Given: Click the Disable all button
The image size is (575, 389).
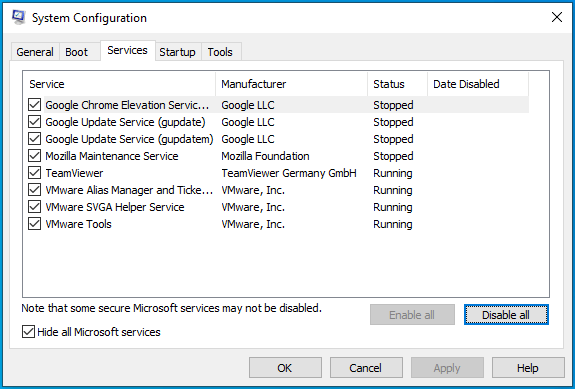Looking at the screenshot, I should (506, 315).
